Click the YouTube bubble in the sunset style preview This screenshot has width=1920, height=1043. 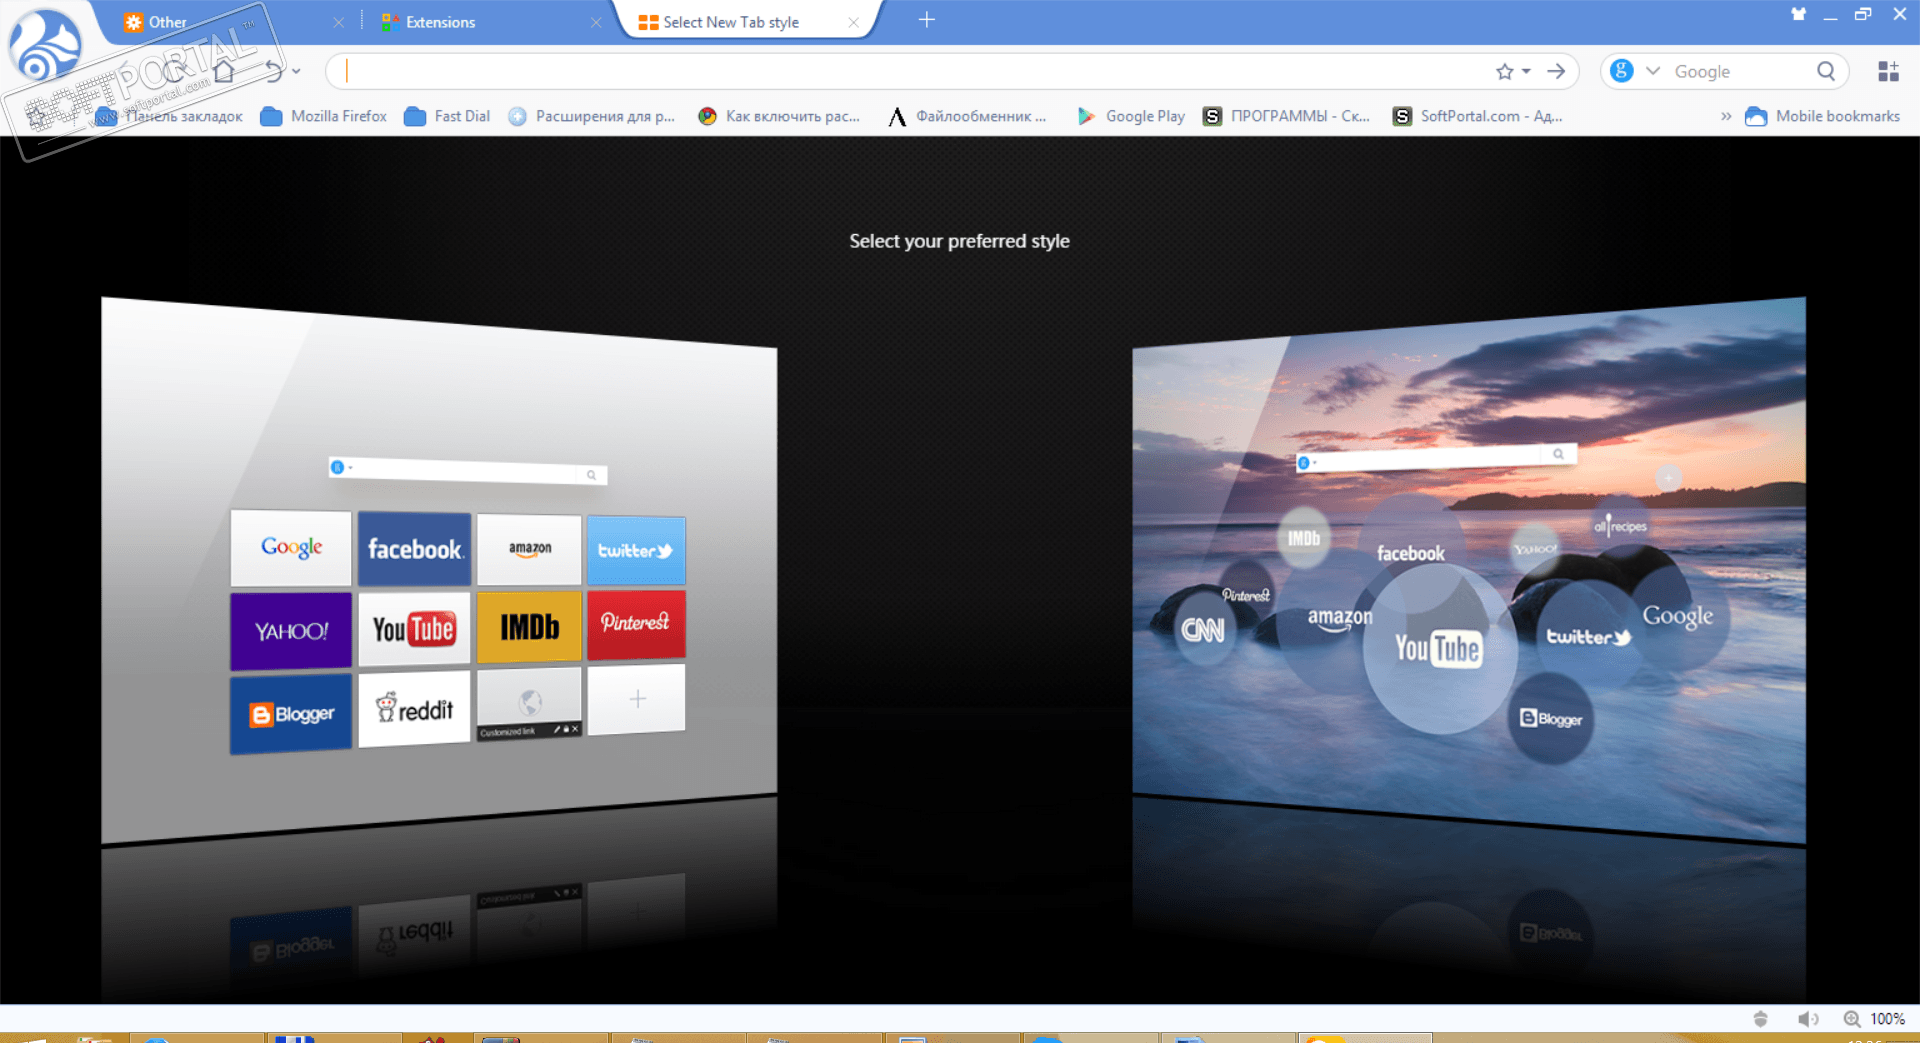tap(1438, 648)
